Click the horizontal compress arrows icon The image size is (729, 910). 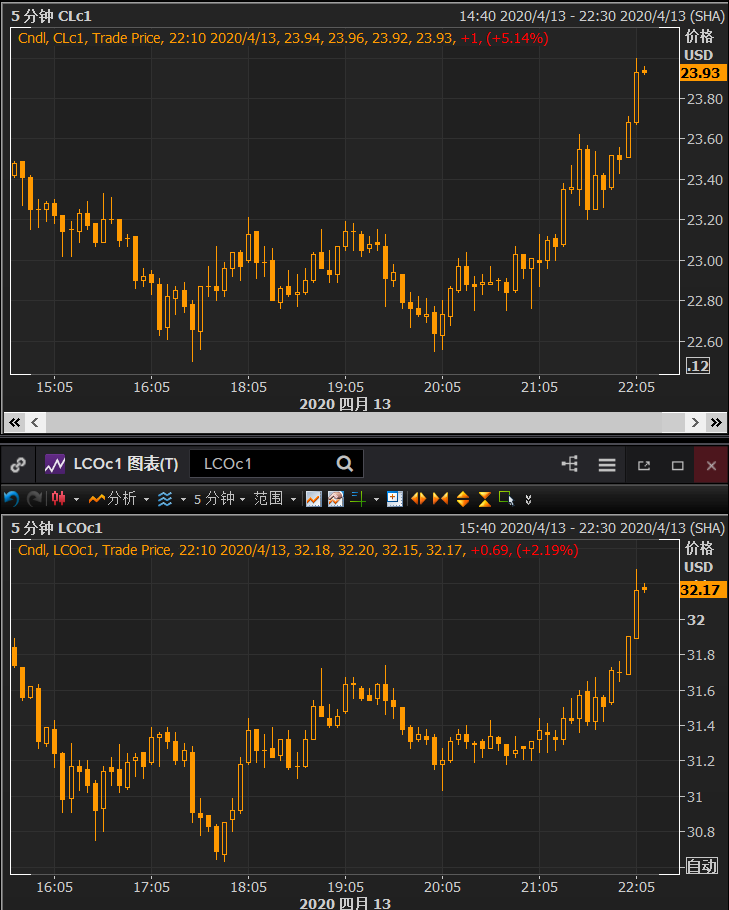coord(440,498)
